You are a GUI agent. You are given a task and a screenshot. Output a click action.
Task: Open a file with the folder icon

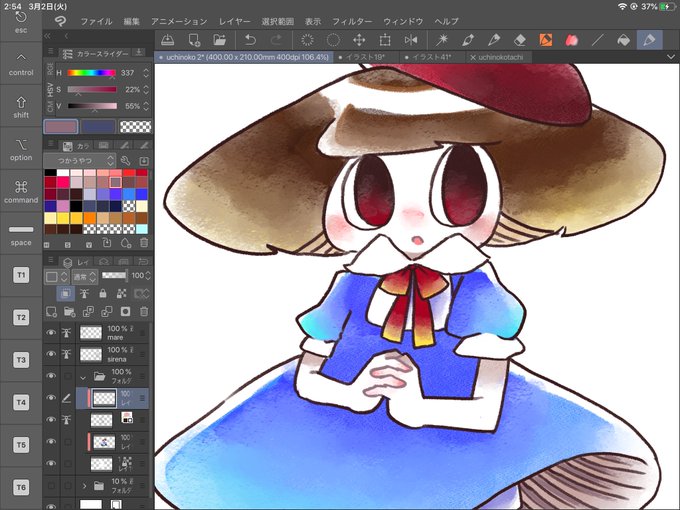[x=220, y=40]
